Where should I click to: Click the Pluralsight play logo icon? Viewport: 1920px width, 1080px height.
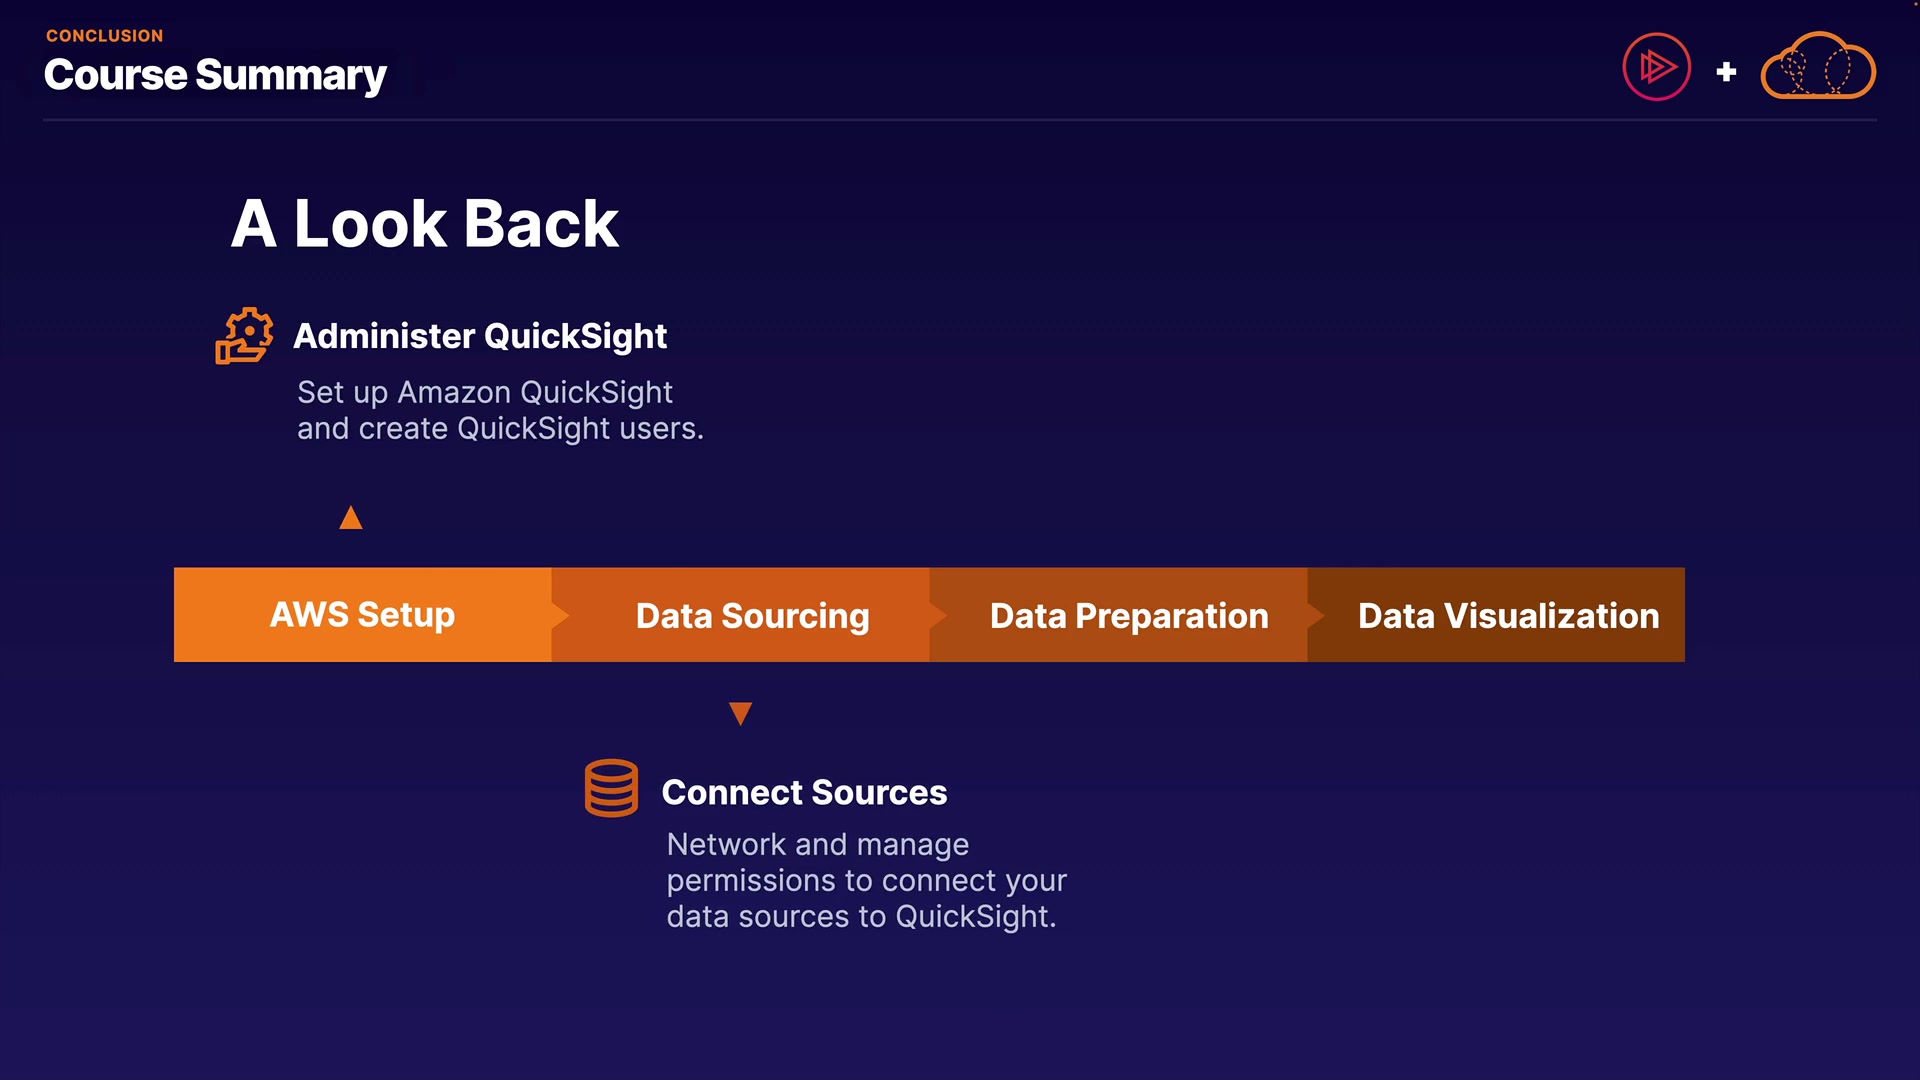(1656, 68)
